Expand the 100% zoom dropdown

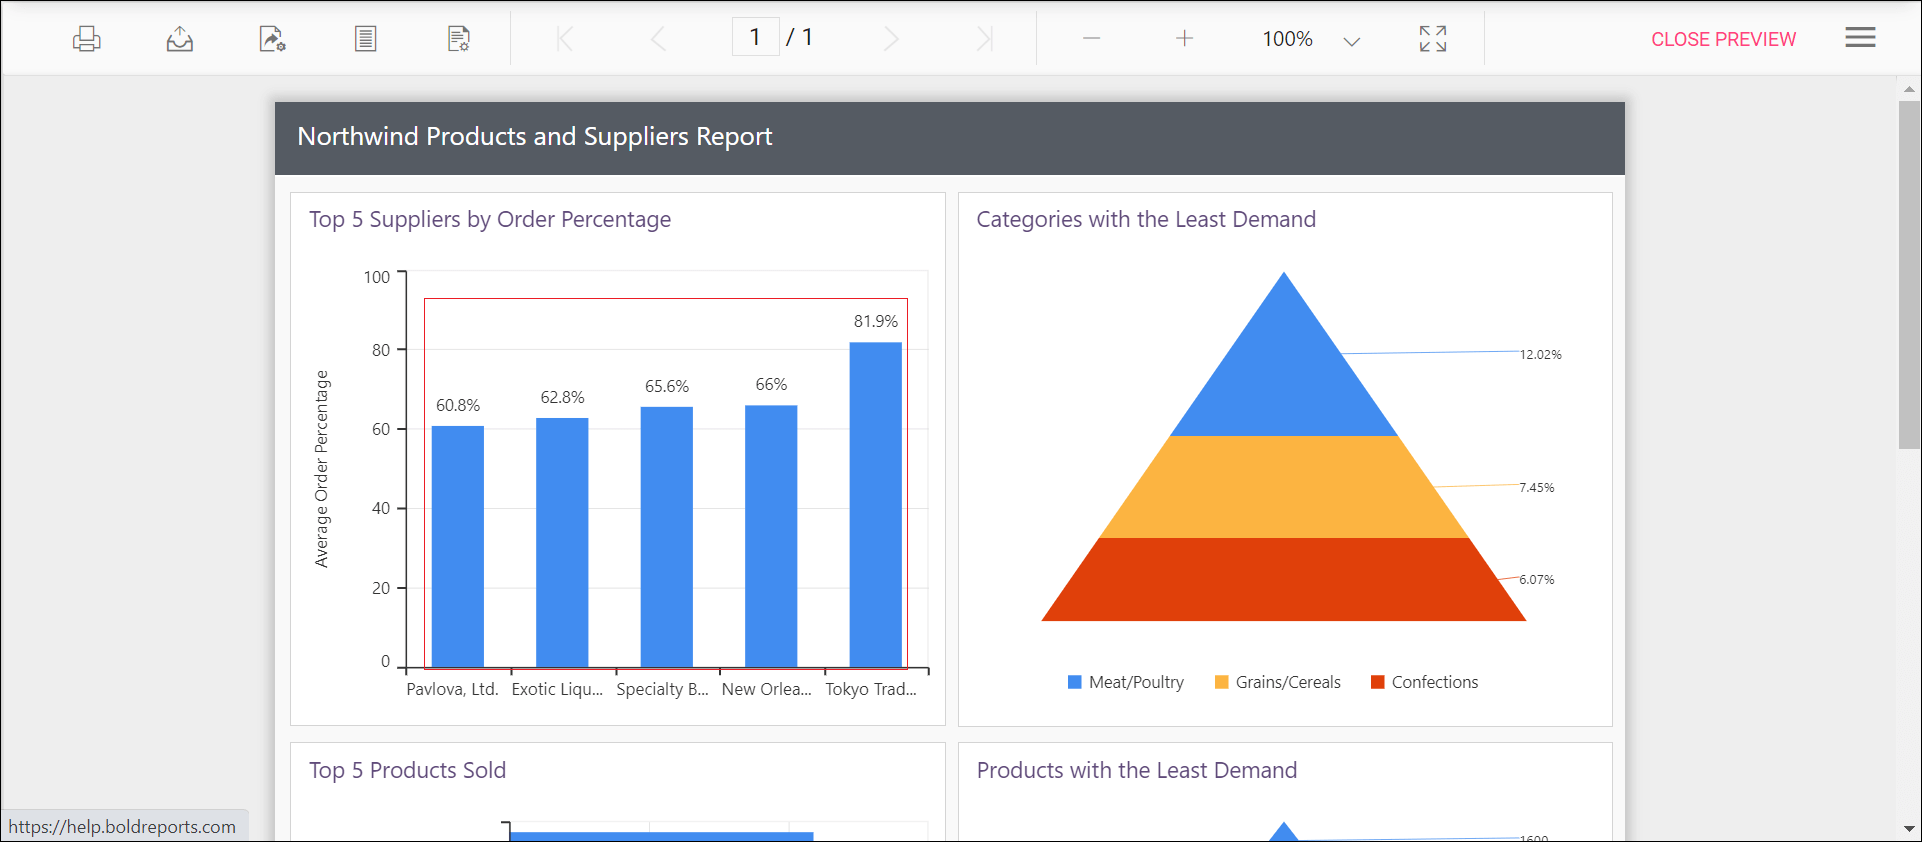click(1351, 41)
